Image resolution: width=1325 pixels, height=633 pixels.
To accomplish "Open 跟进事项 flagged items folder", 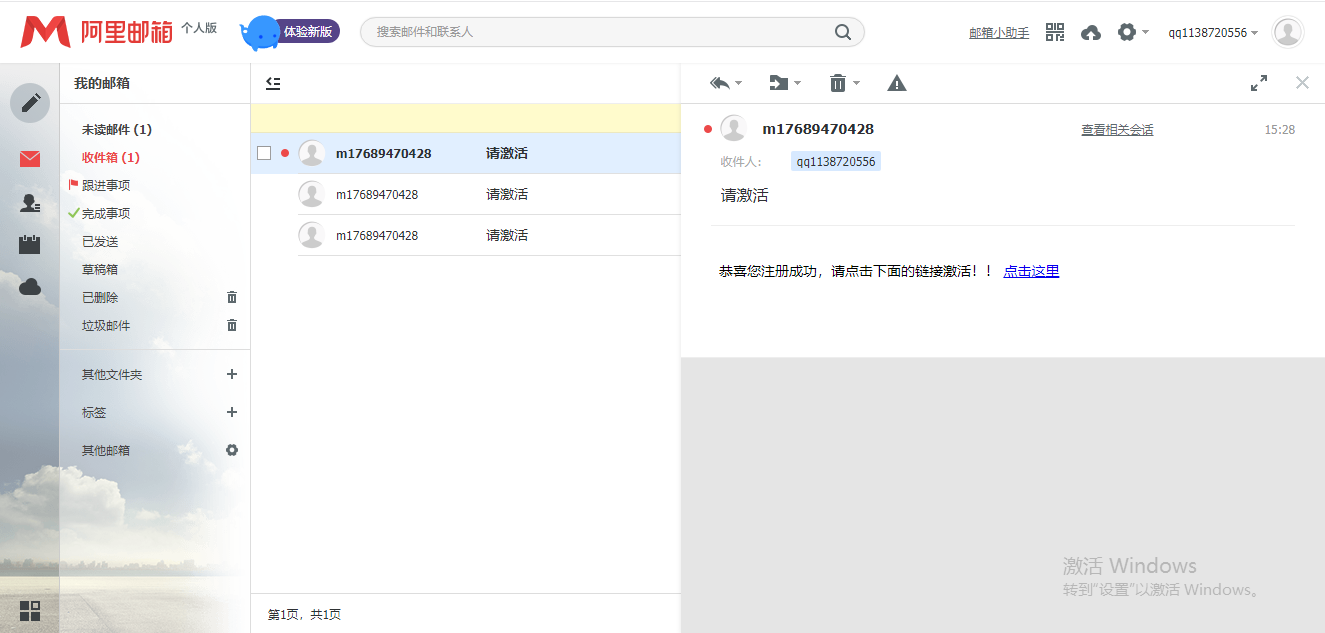I will tap(106, 186).
